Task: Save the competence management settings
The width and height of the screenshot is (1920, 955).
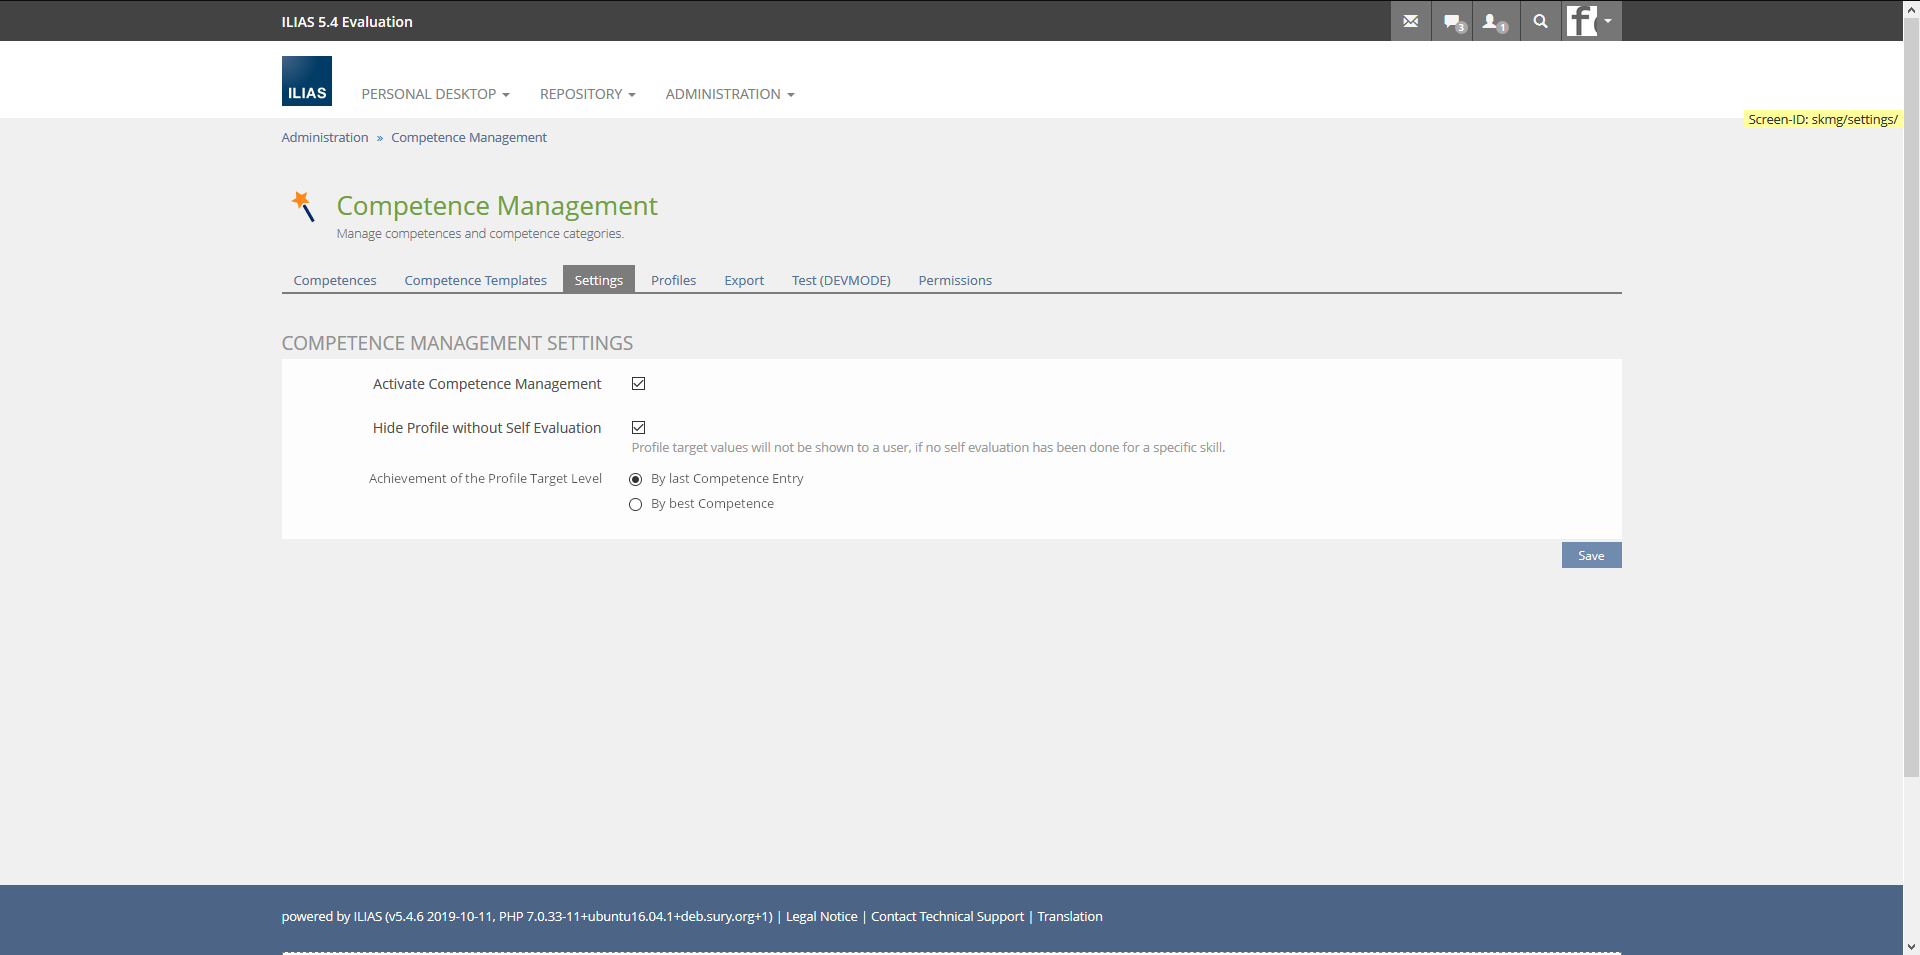Action: tap(1590, 556)
